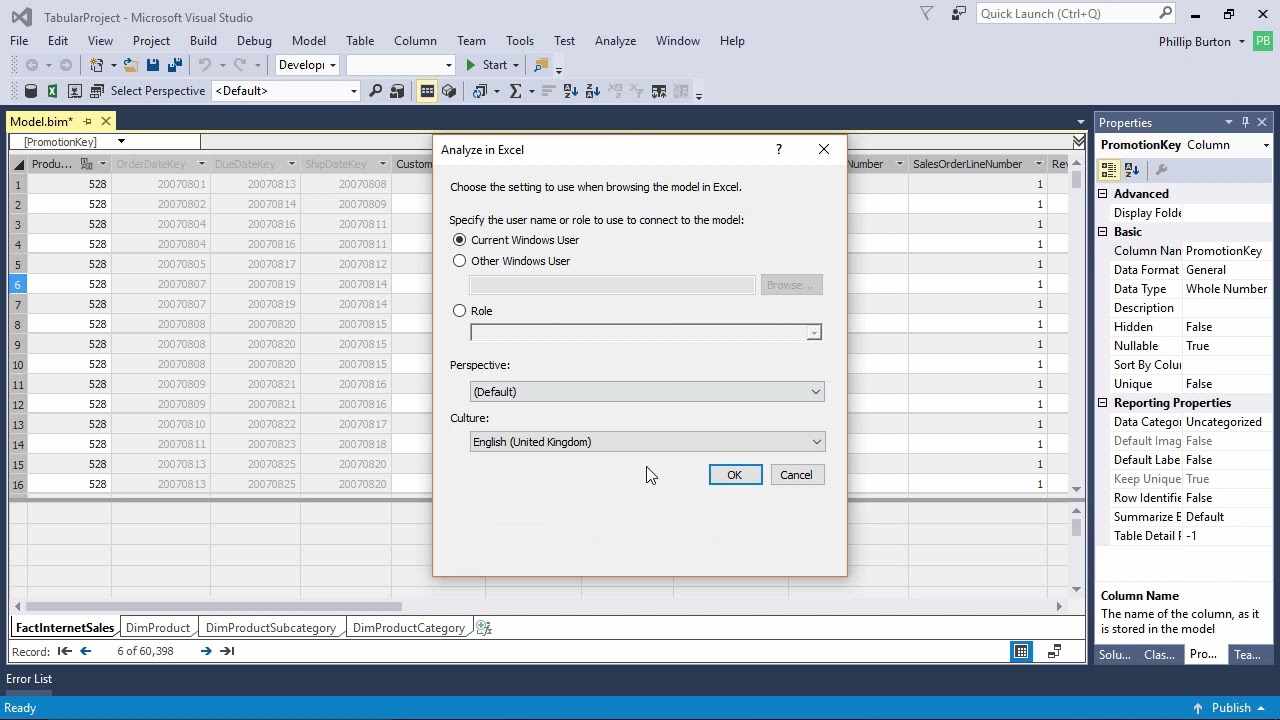Image resolution: width=1280 pixels, height=720 pixels.
Task: Click the Start debugging button
Action: coord(487,65)
